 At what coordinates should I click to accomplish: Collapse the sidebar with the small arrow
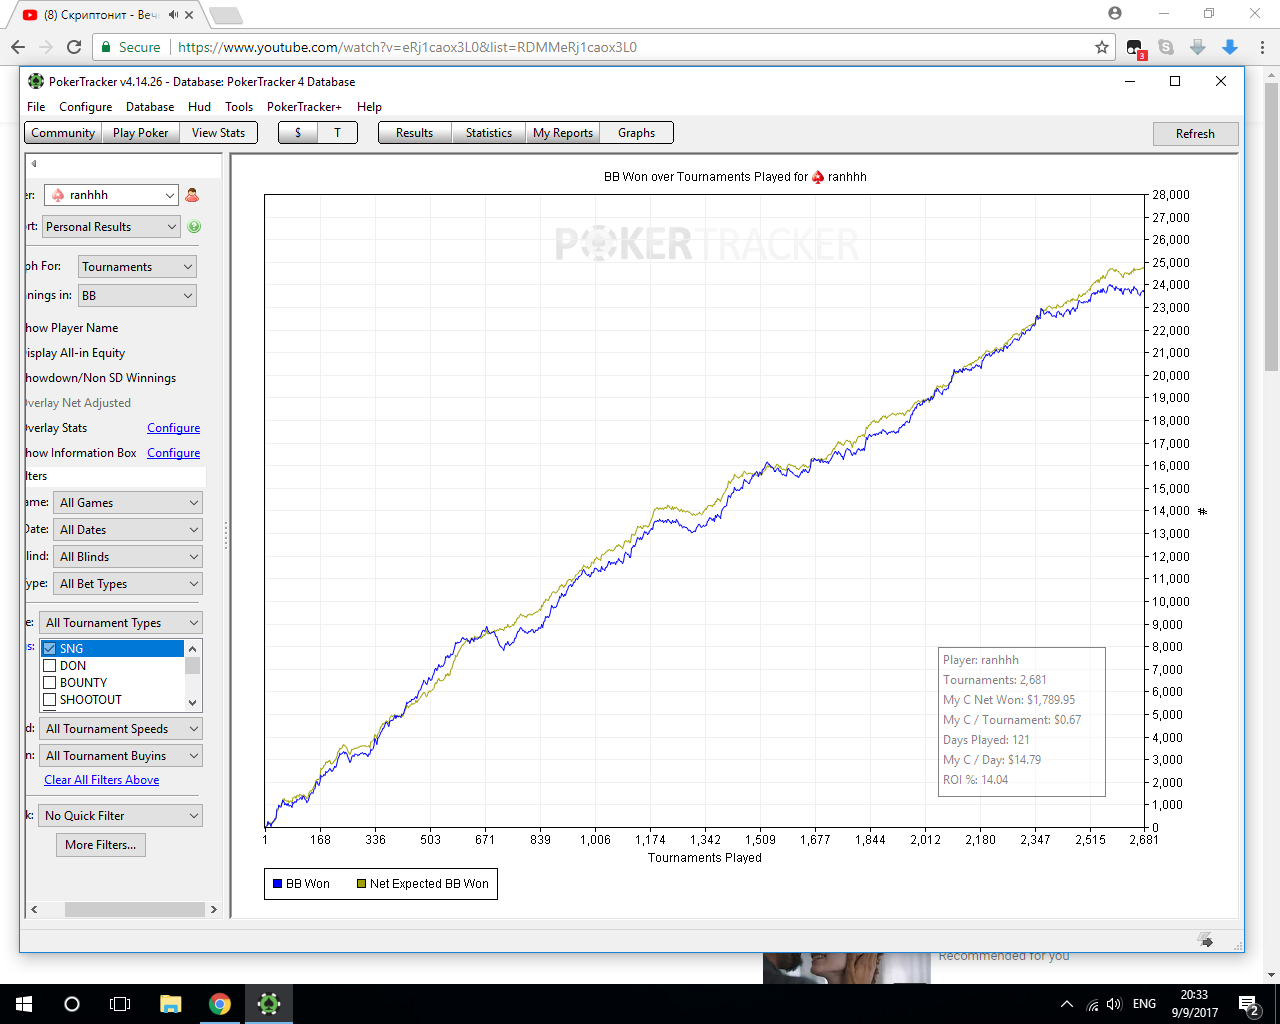pos(33,164)
